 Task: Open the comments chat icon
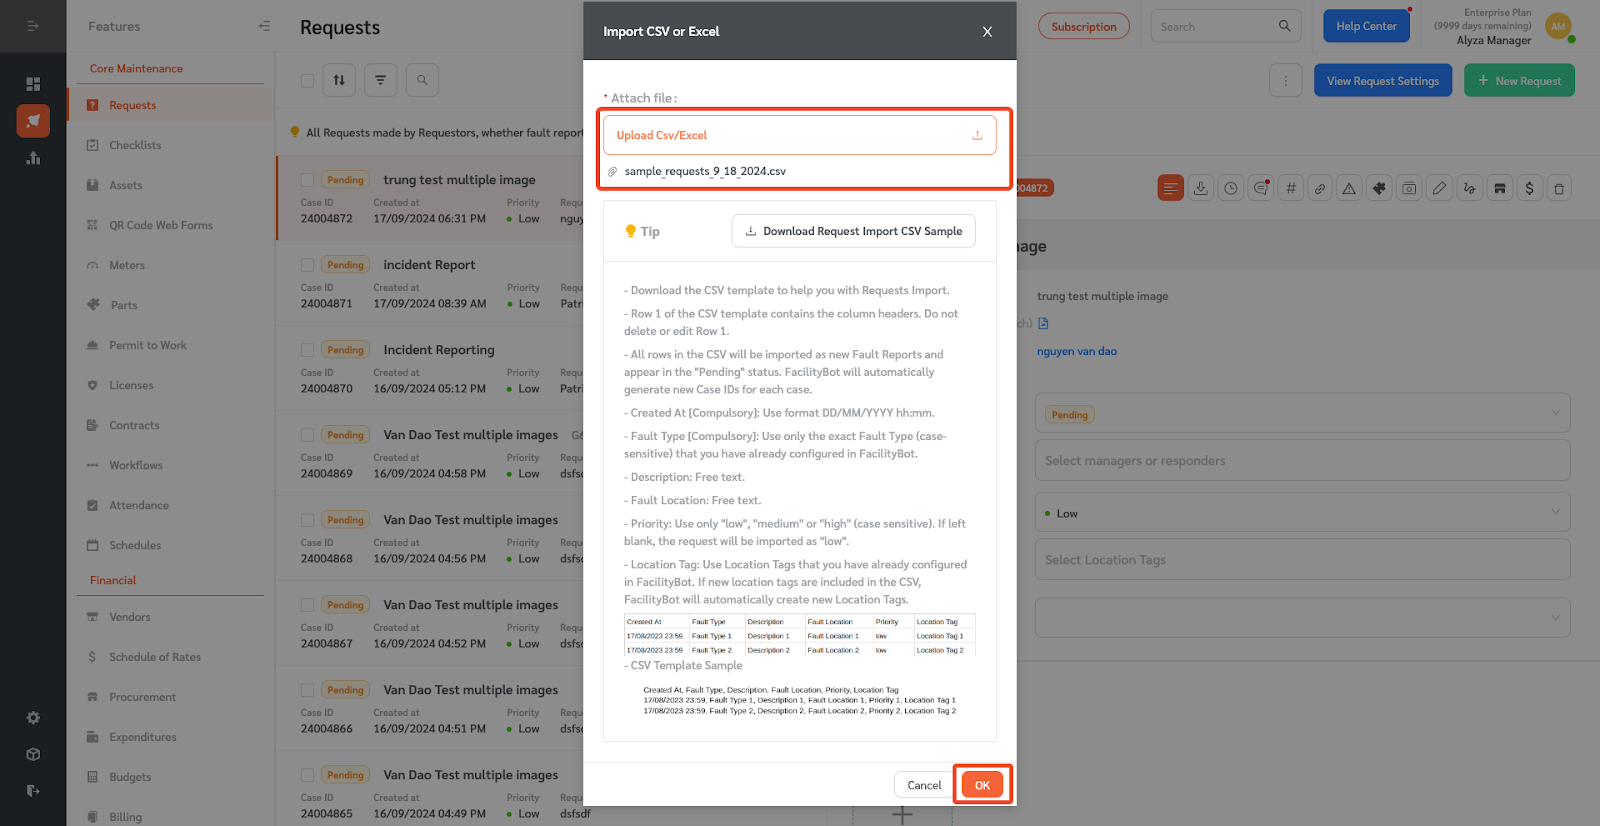coord(1261,188)
